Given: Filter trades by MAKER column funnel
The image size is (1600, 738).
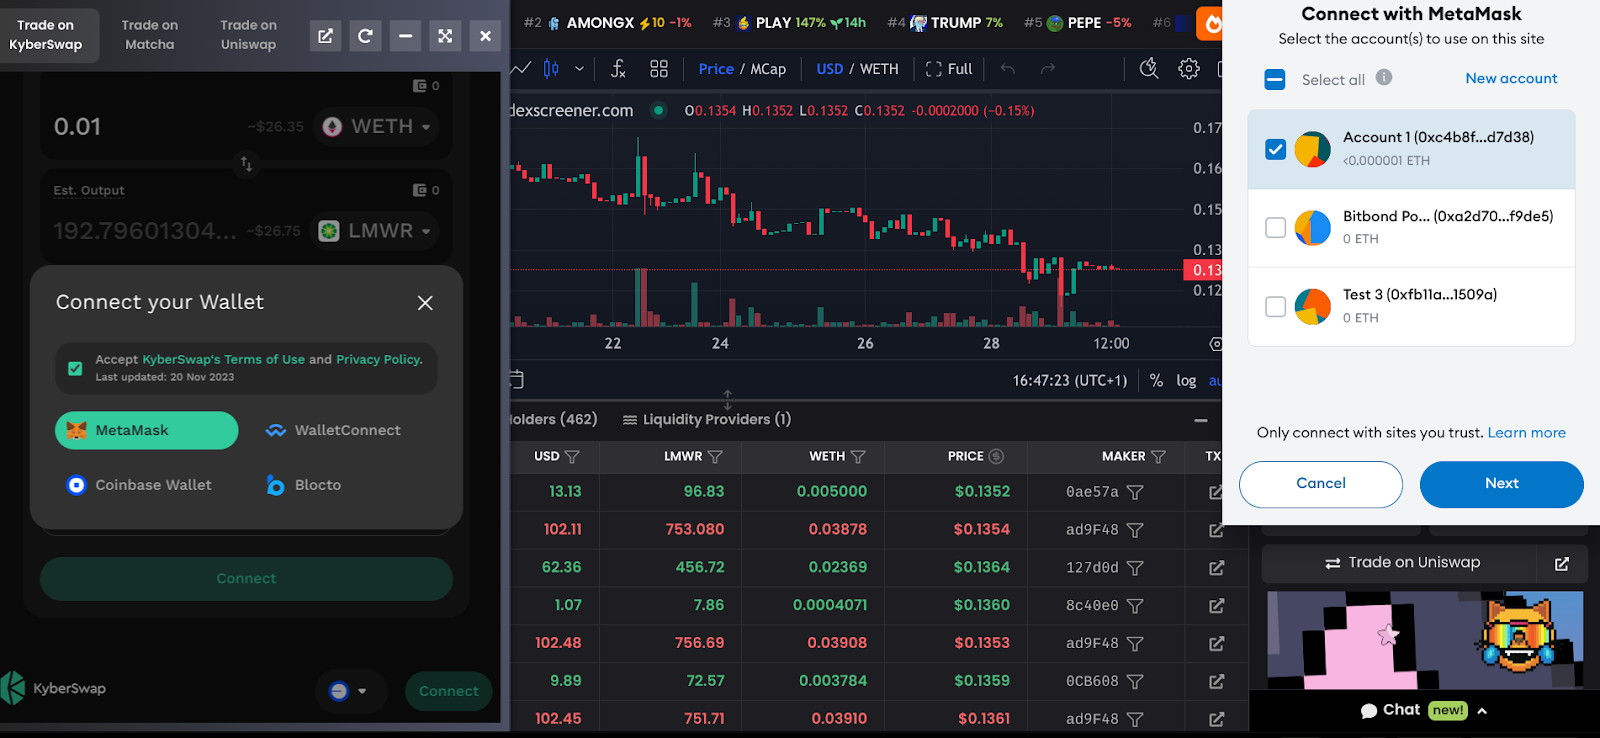Looking at the screenshot, I should [x=1158, y=457].
